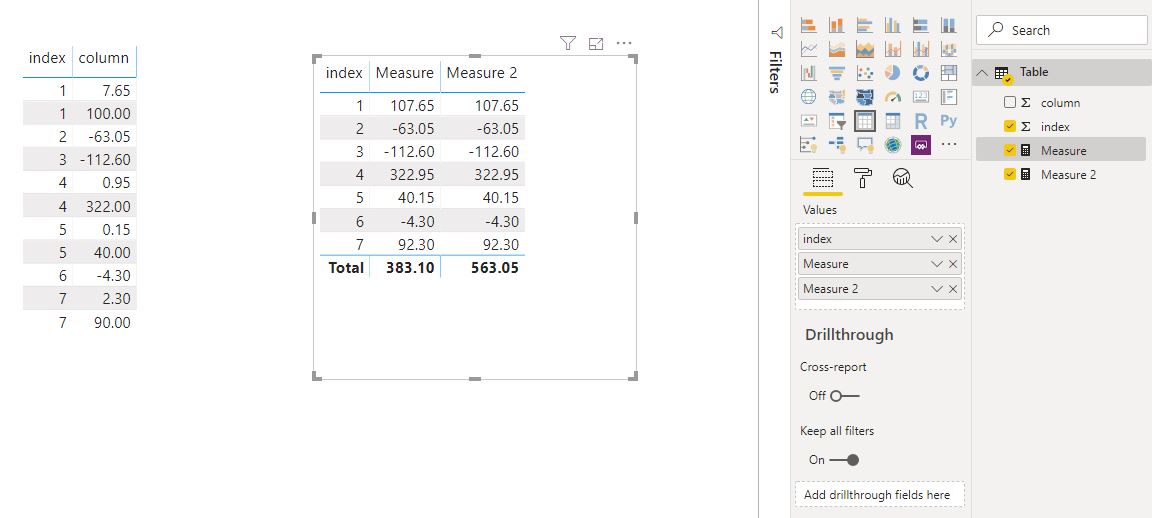The height and width of the screenshot is (518, 1152).
Task: Switch to the Analytics magnifier tab
Action: (902, 178)
